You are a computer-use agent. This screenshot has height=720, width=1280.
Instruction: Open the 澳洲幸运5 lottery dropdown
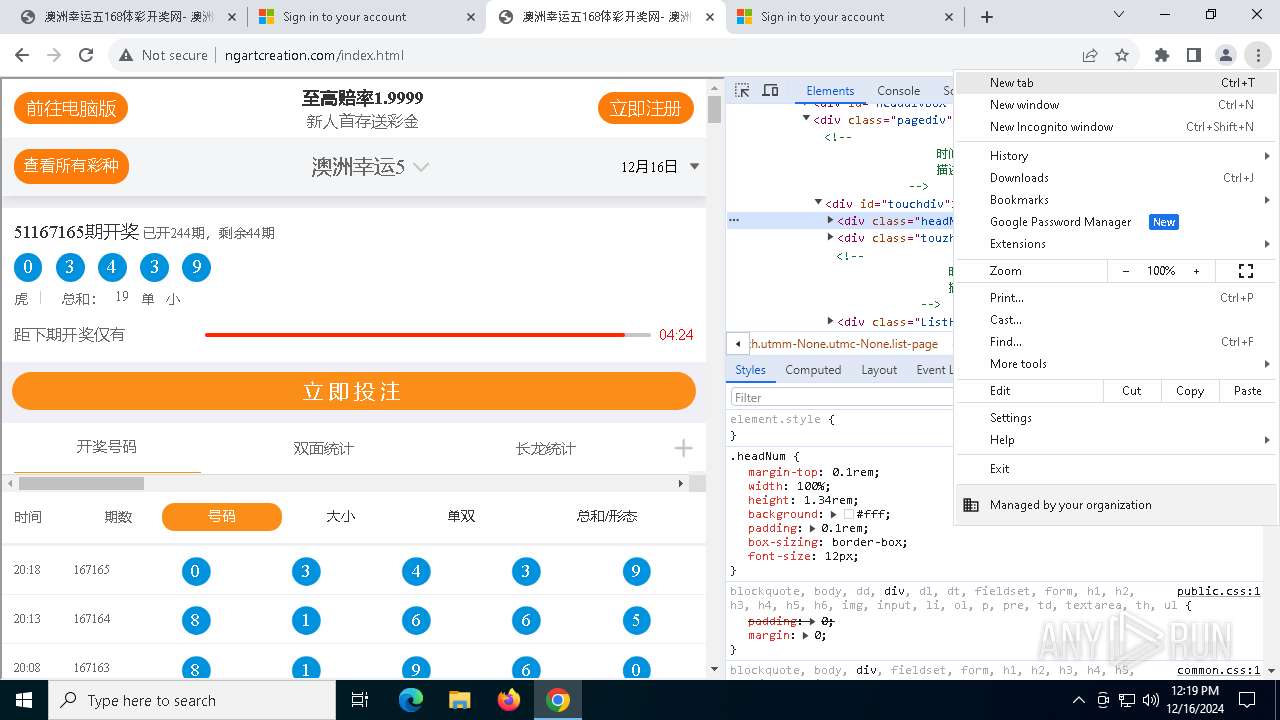(x=370, y=167)
